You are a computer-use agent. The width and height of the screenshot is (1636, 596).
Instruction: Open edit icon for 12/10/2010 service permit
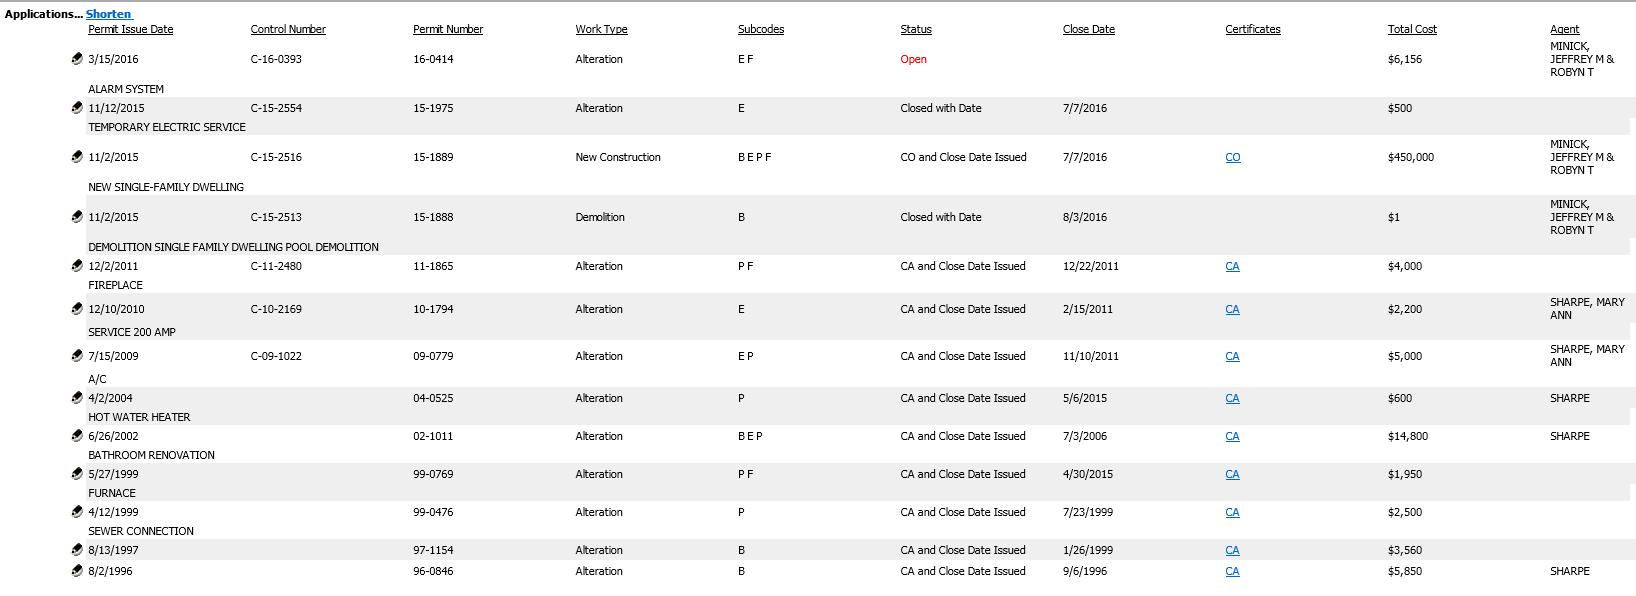click(77, 308)
